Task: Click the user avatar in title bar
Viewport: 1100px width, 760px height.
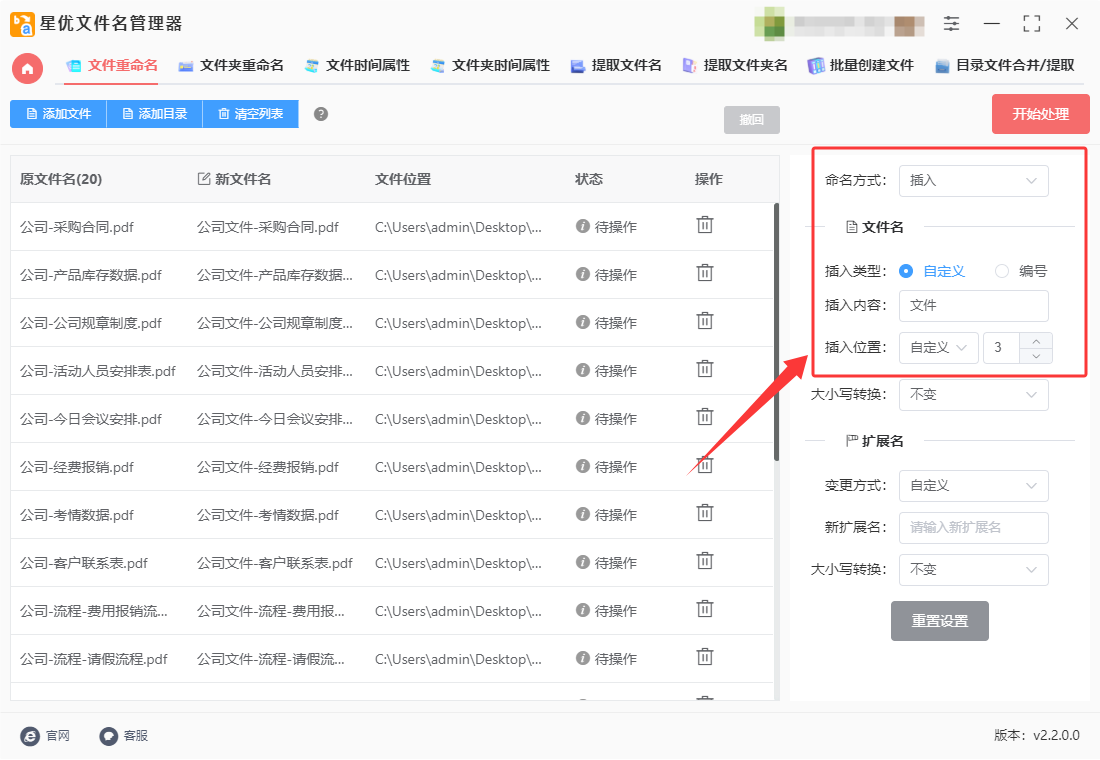Action: tap(769, 24)
